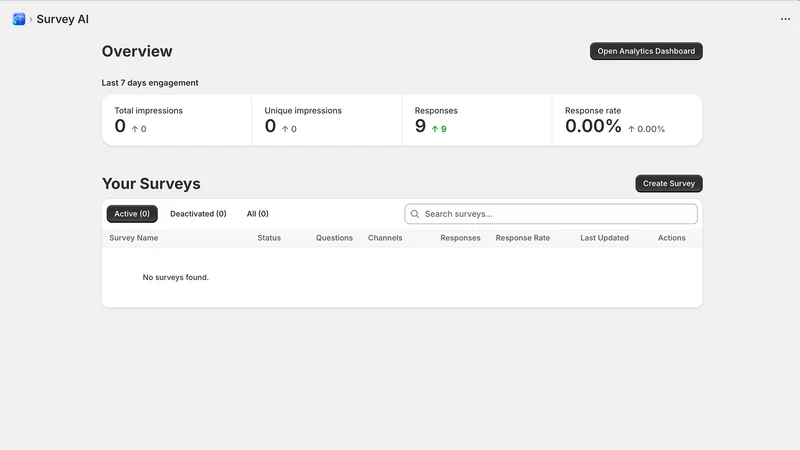Click the green up-arrow 9 change indicator
Image resolution: width=800 pixels, height=450 pixels.
coord(439,129)
